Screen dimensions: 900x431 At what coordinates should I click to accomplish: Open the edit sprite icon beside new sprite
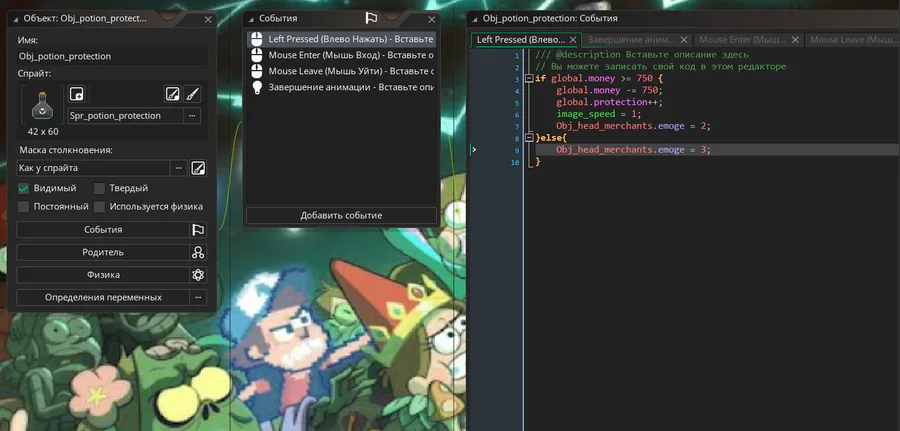point(172,94)
